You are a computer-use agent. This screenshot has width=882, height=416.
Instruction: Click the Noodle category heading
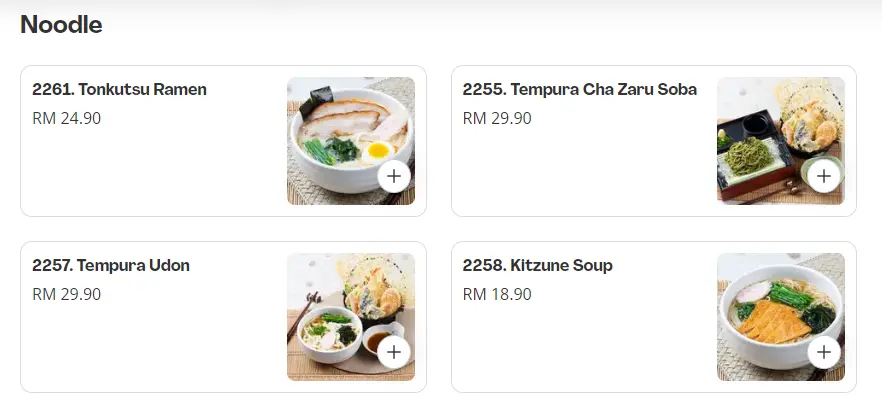(x=61, y=25)
